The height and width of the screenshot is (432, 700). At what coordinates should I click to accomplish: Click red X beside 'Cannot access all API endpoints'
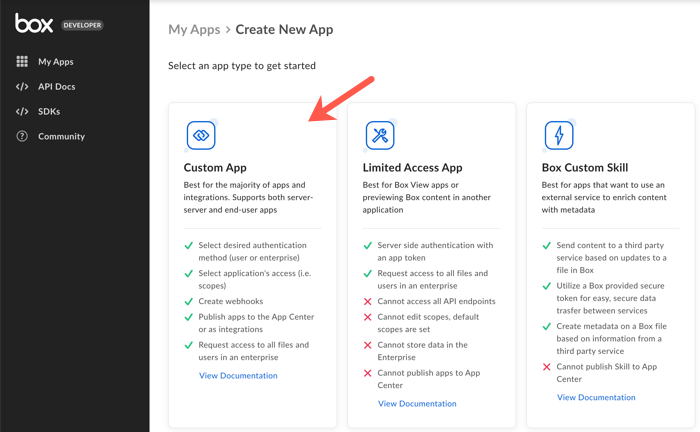[x=367, y=302]
